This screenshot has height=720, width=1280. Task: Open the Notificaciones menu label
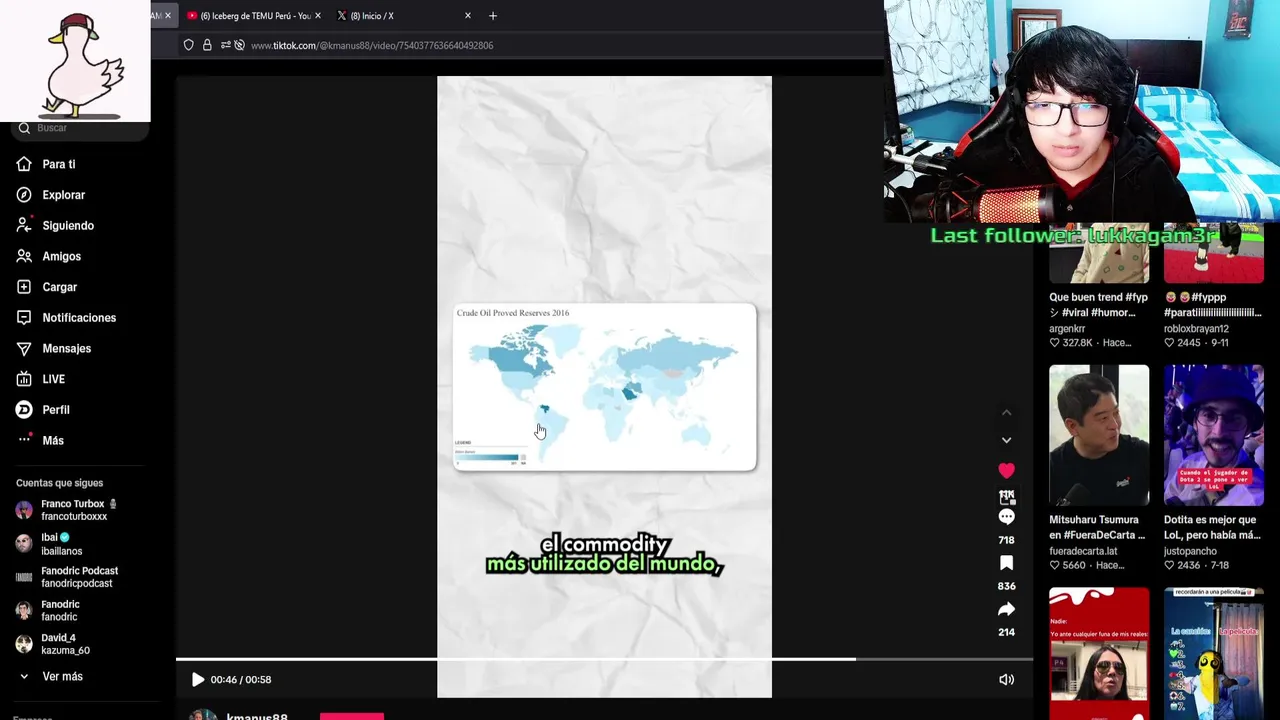79,318
